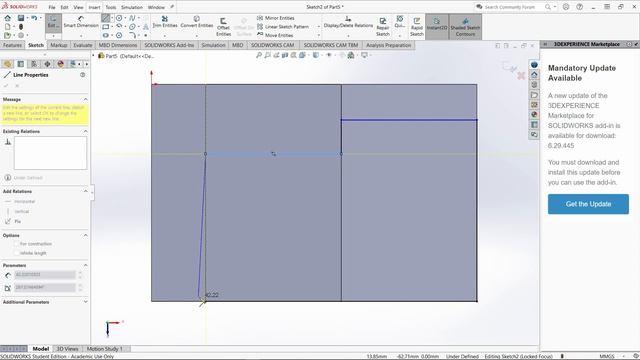Click the Offset Entities tool
Screen dimensions: 640x360
coord(223,27)
